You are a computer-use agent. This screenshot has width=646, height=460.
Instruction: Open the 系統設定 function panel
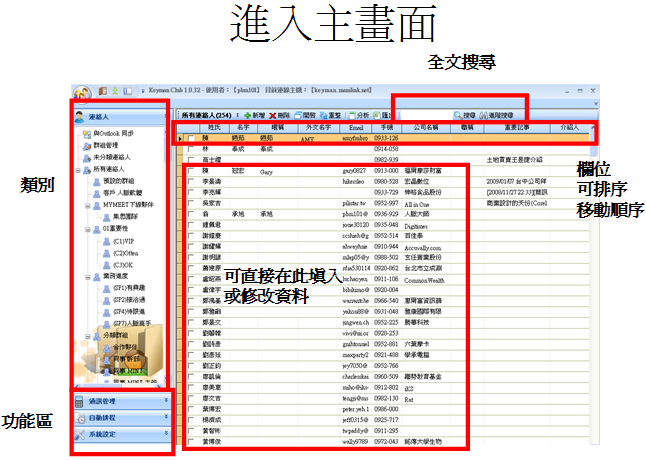click(122, 434)
